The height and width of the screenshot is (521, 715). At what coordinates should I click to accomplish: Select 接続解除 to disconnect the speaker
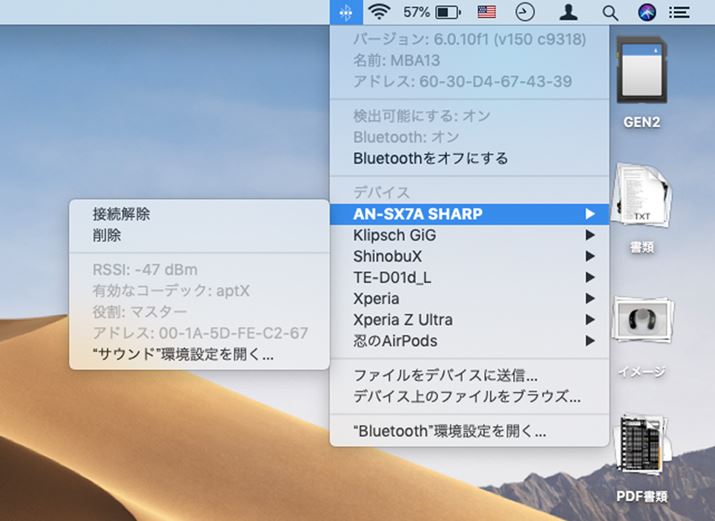tap(121, 214)
